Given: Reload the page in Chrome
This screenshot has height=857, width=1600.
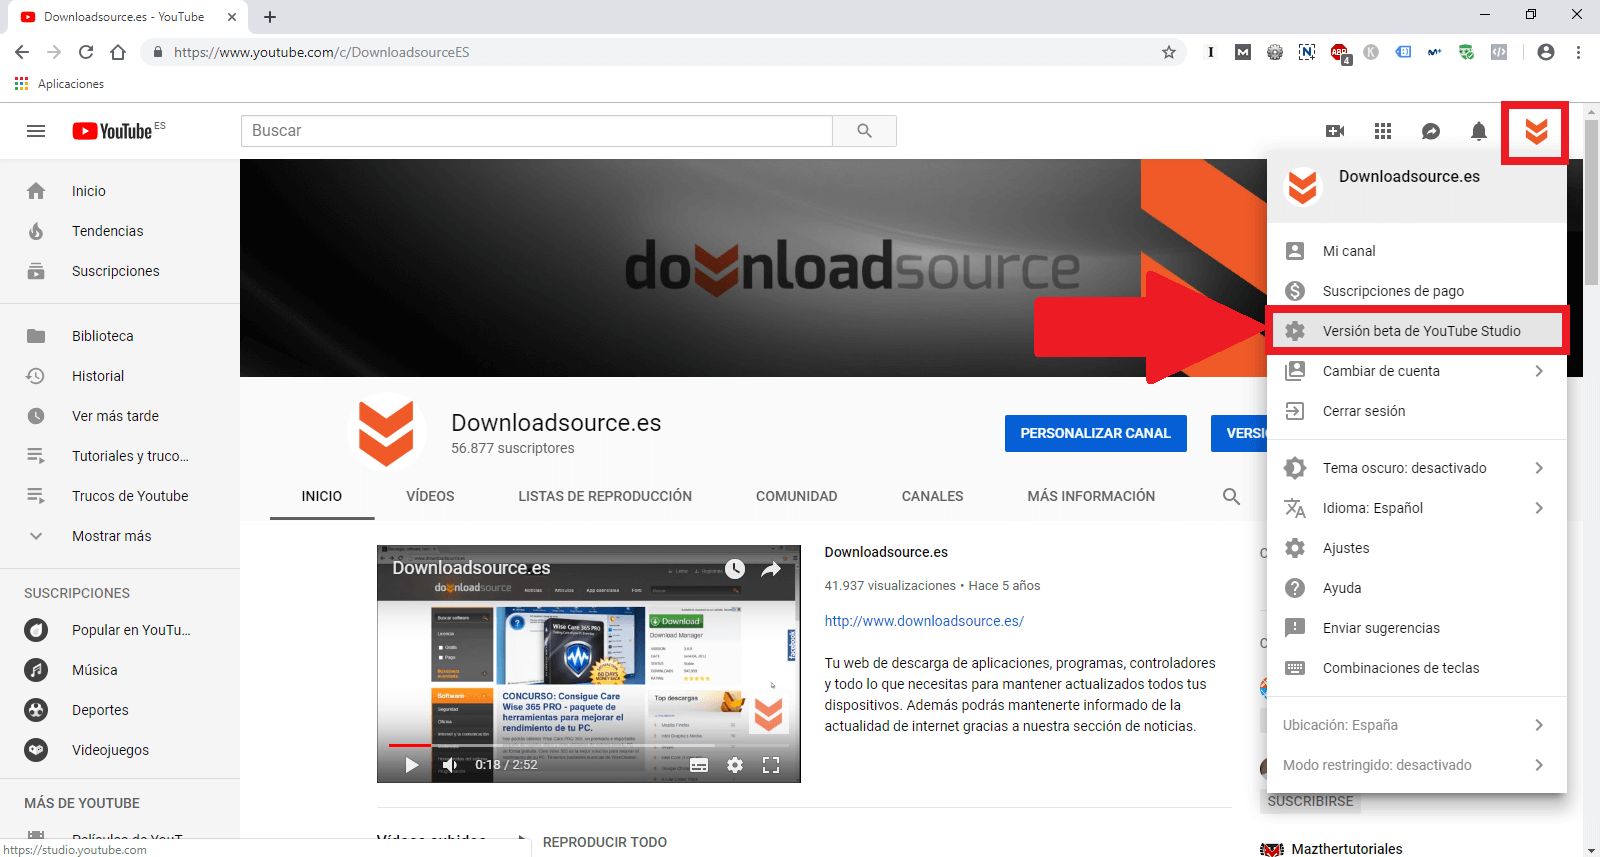Looking at the screenshot, I should click(x=86, y=52).
